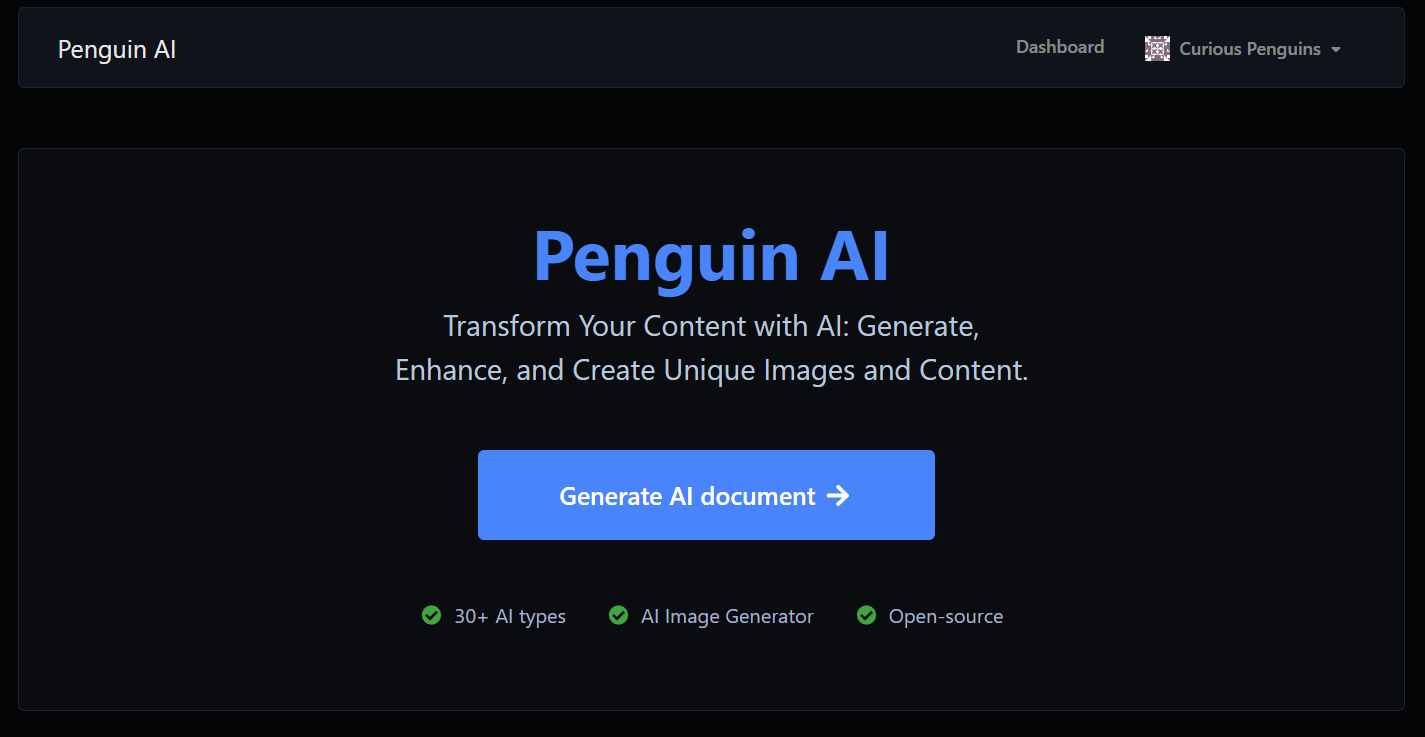Select the Penguin AI logo in the navbar
The width and height of the screenshot is (1425, 737).
coord(116,48)
